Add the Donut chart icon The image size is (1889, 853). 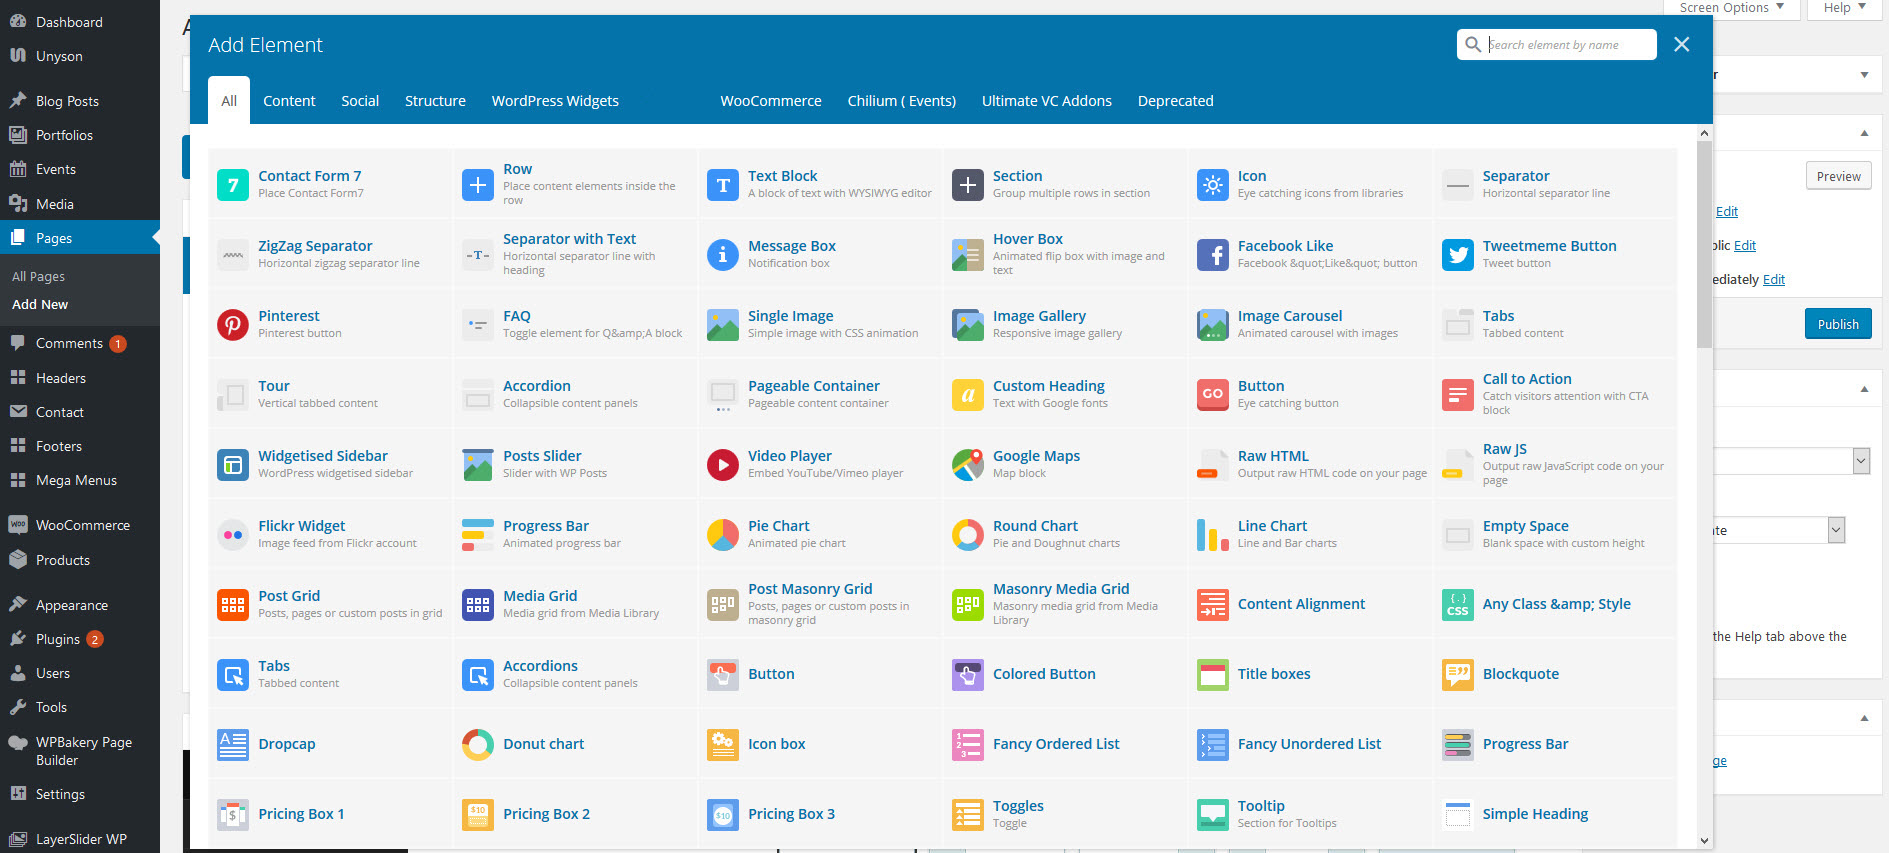478,745
